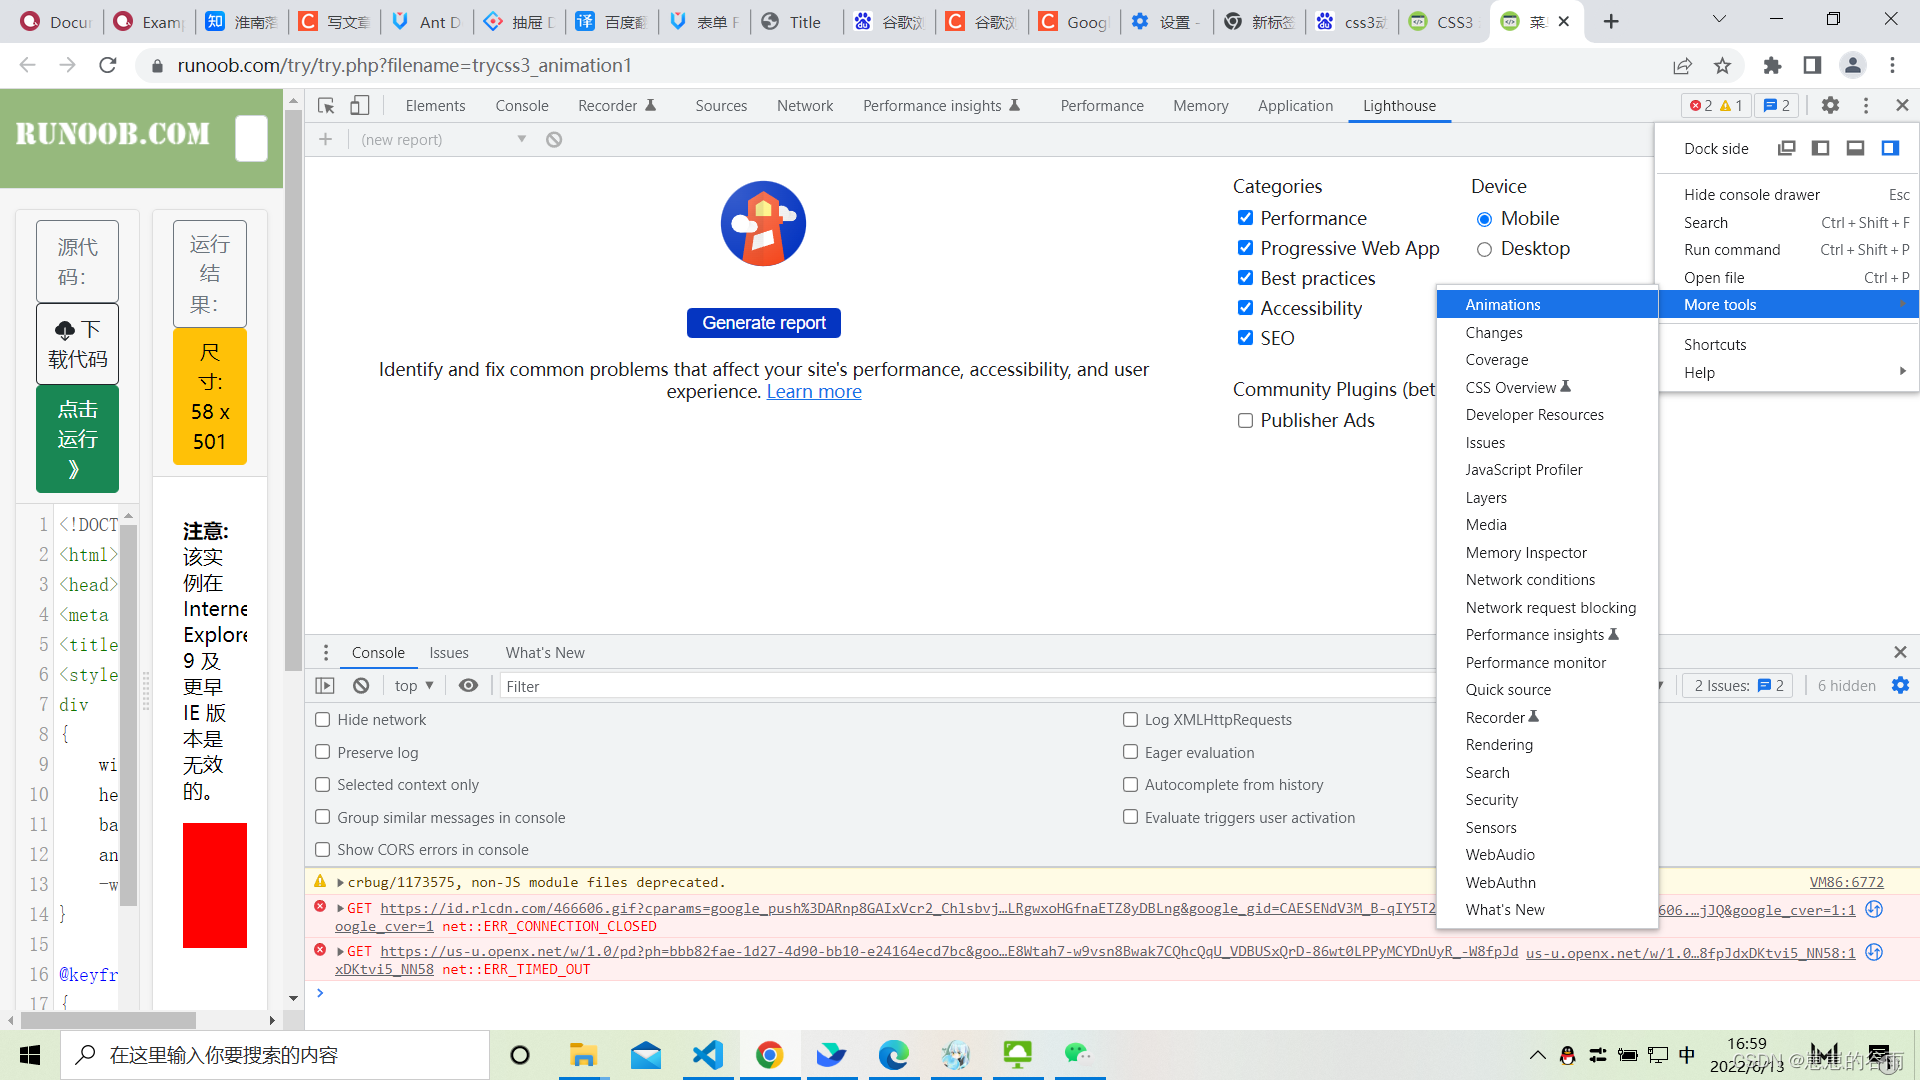
Task: Toggle live expression eye icon
Action: 468,686
